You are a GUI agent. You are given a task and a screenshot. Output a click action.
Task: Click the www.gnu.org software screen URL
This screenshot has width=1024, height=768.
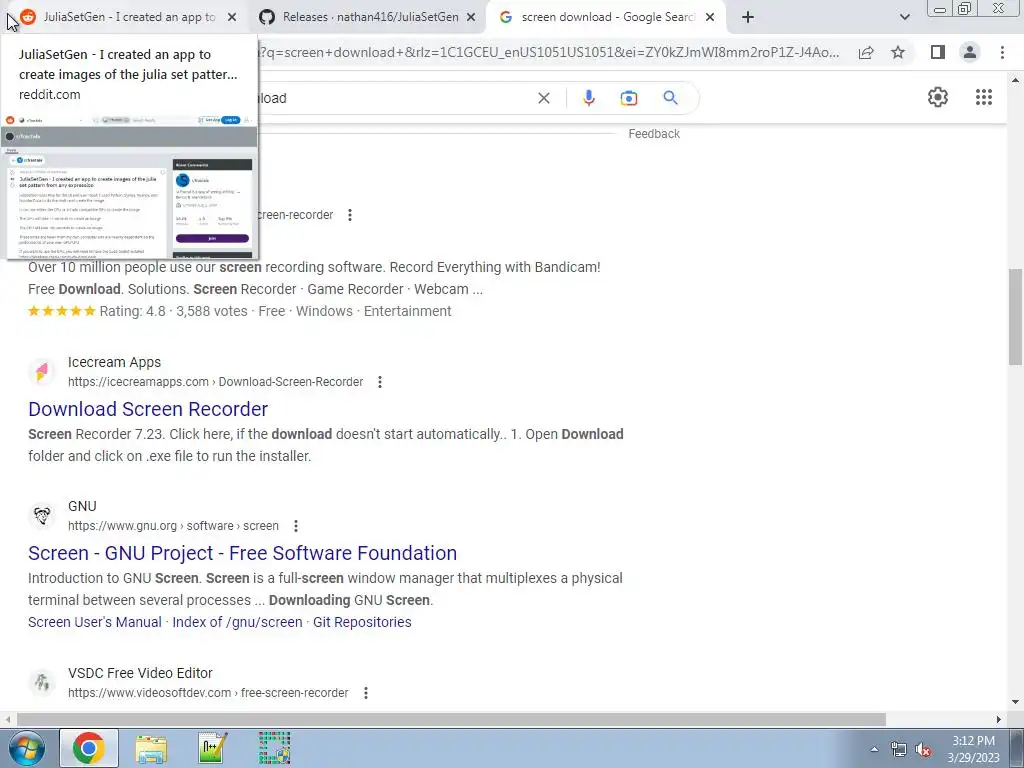tap(173, 526)
